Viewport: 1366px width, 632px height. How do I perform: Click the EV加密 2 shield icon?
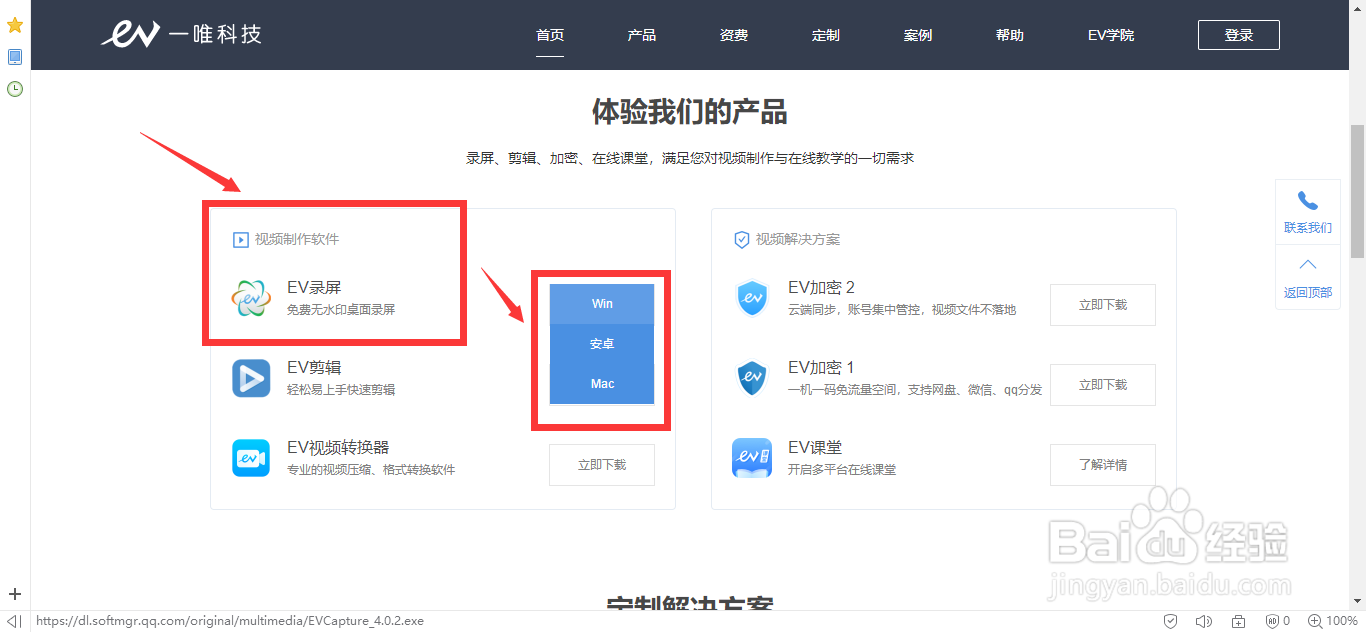[x=751, y=299]
